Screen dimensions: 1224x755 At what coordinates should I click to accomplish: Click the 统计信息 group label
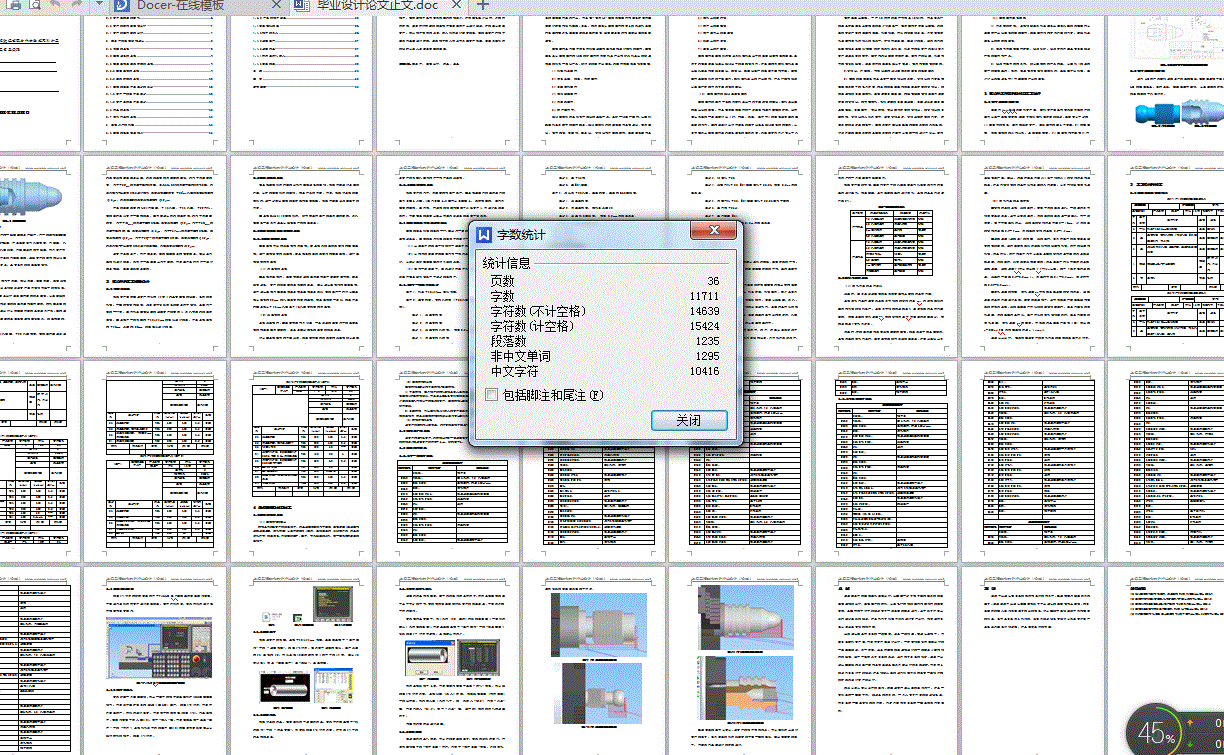[x=506, y=263]
